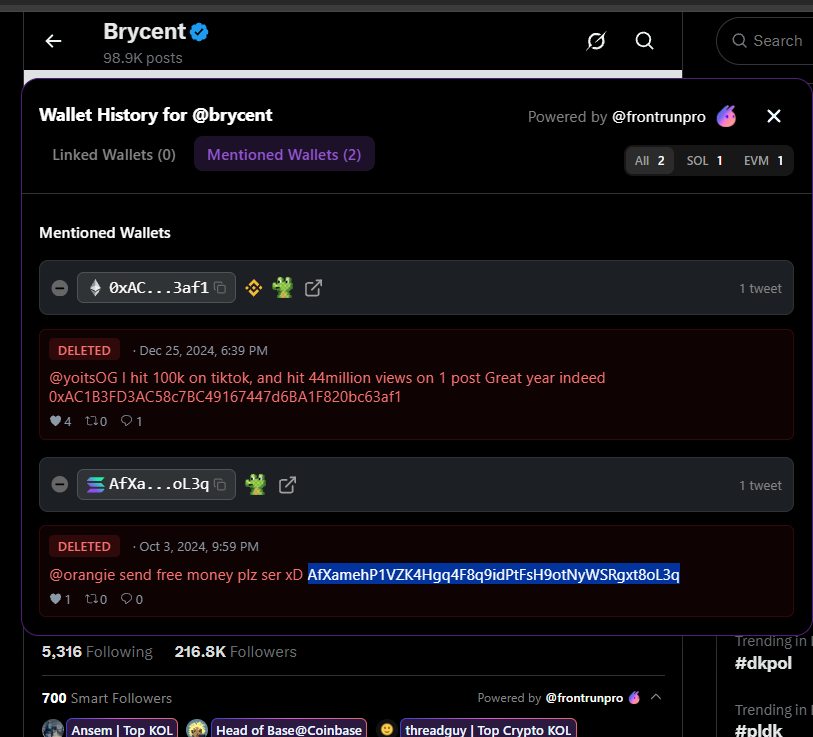Click the DELETED badge on Oct 3 tweet

coord(85,546)
